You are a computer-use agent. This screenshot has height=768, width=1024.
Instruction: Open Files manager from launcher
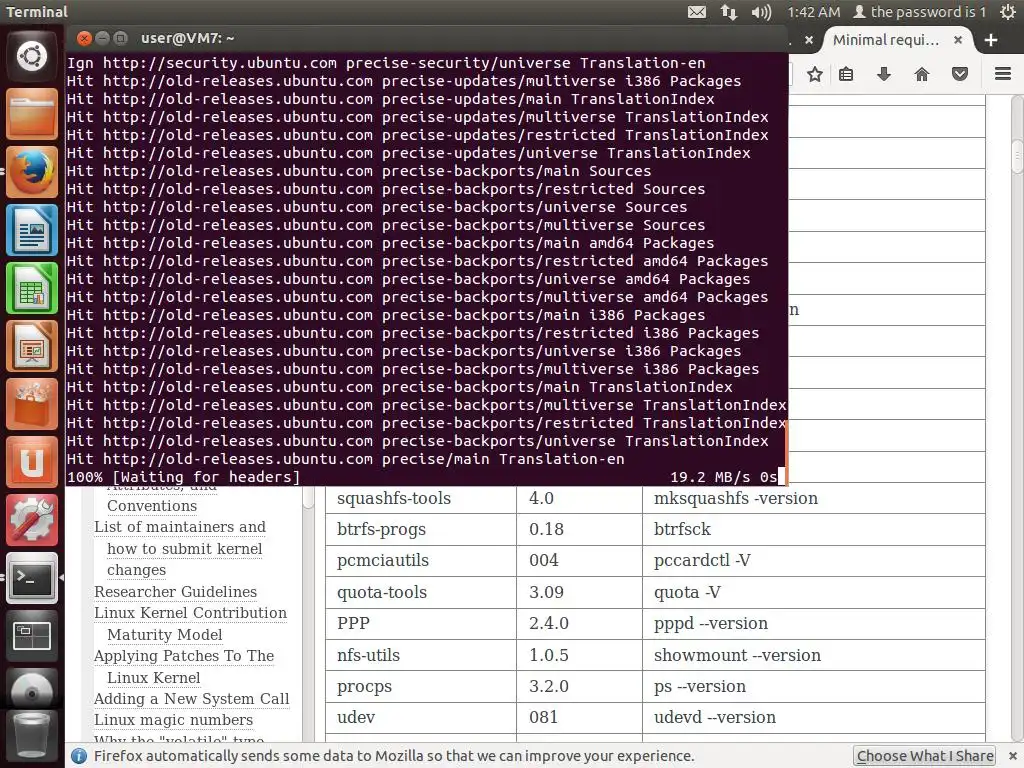[31, 114]
